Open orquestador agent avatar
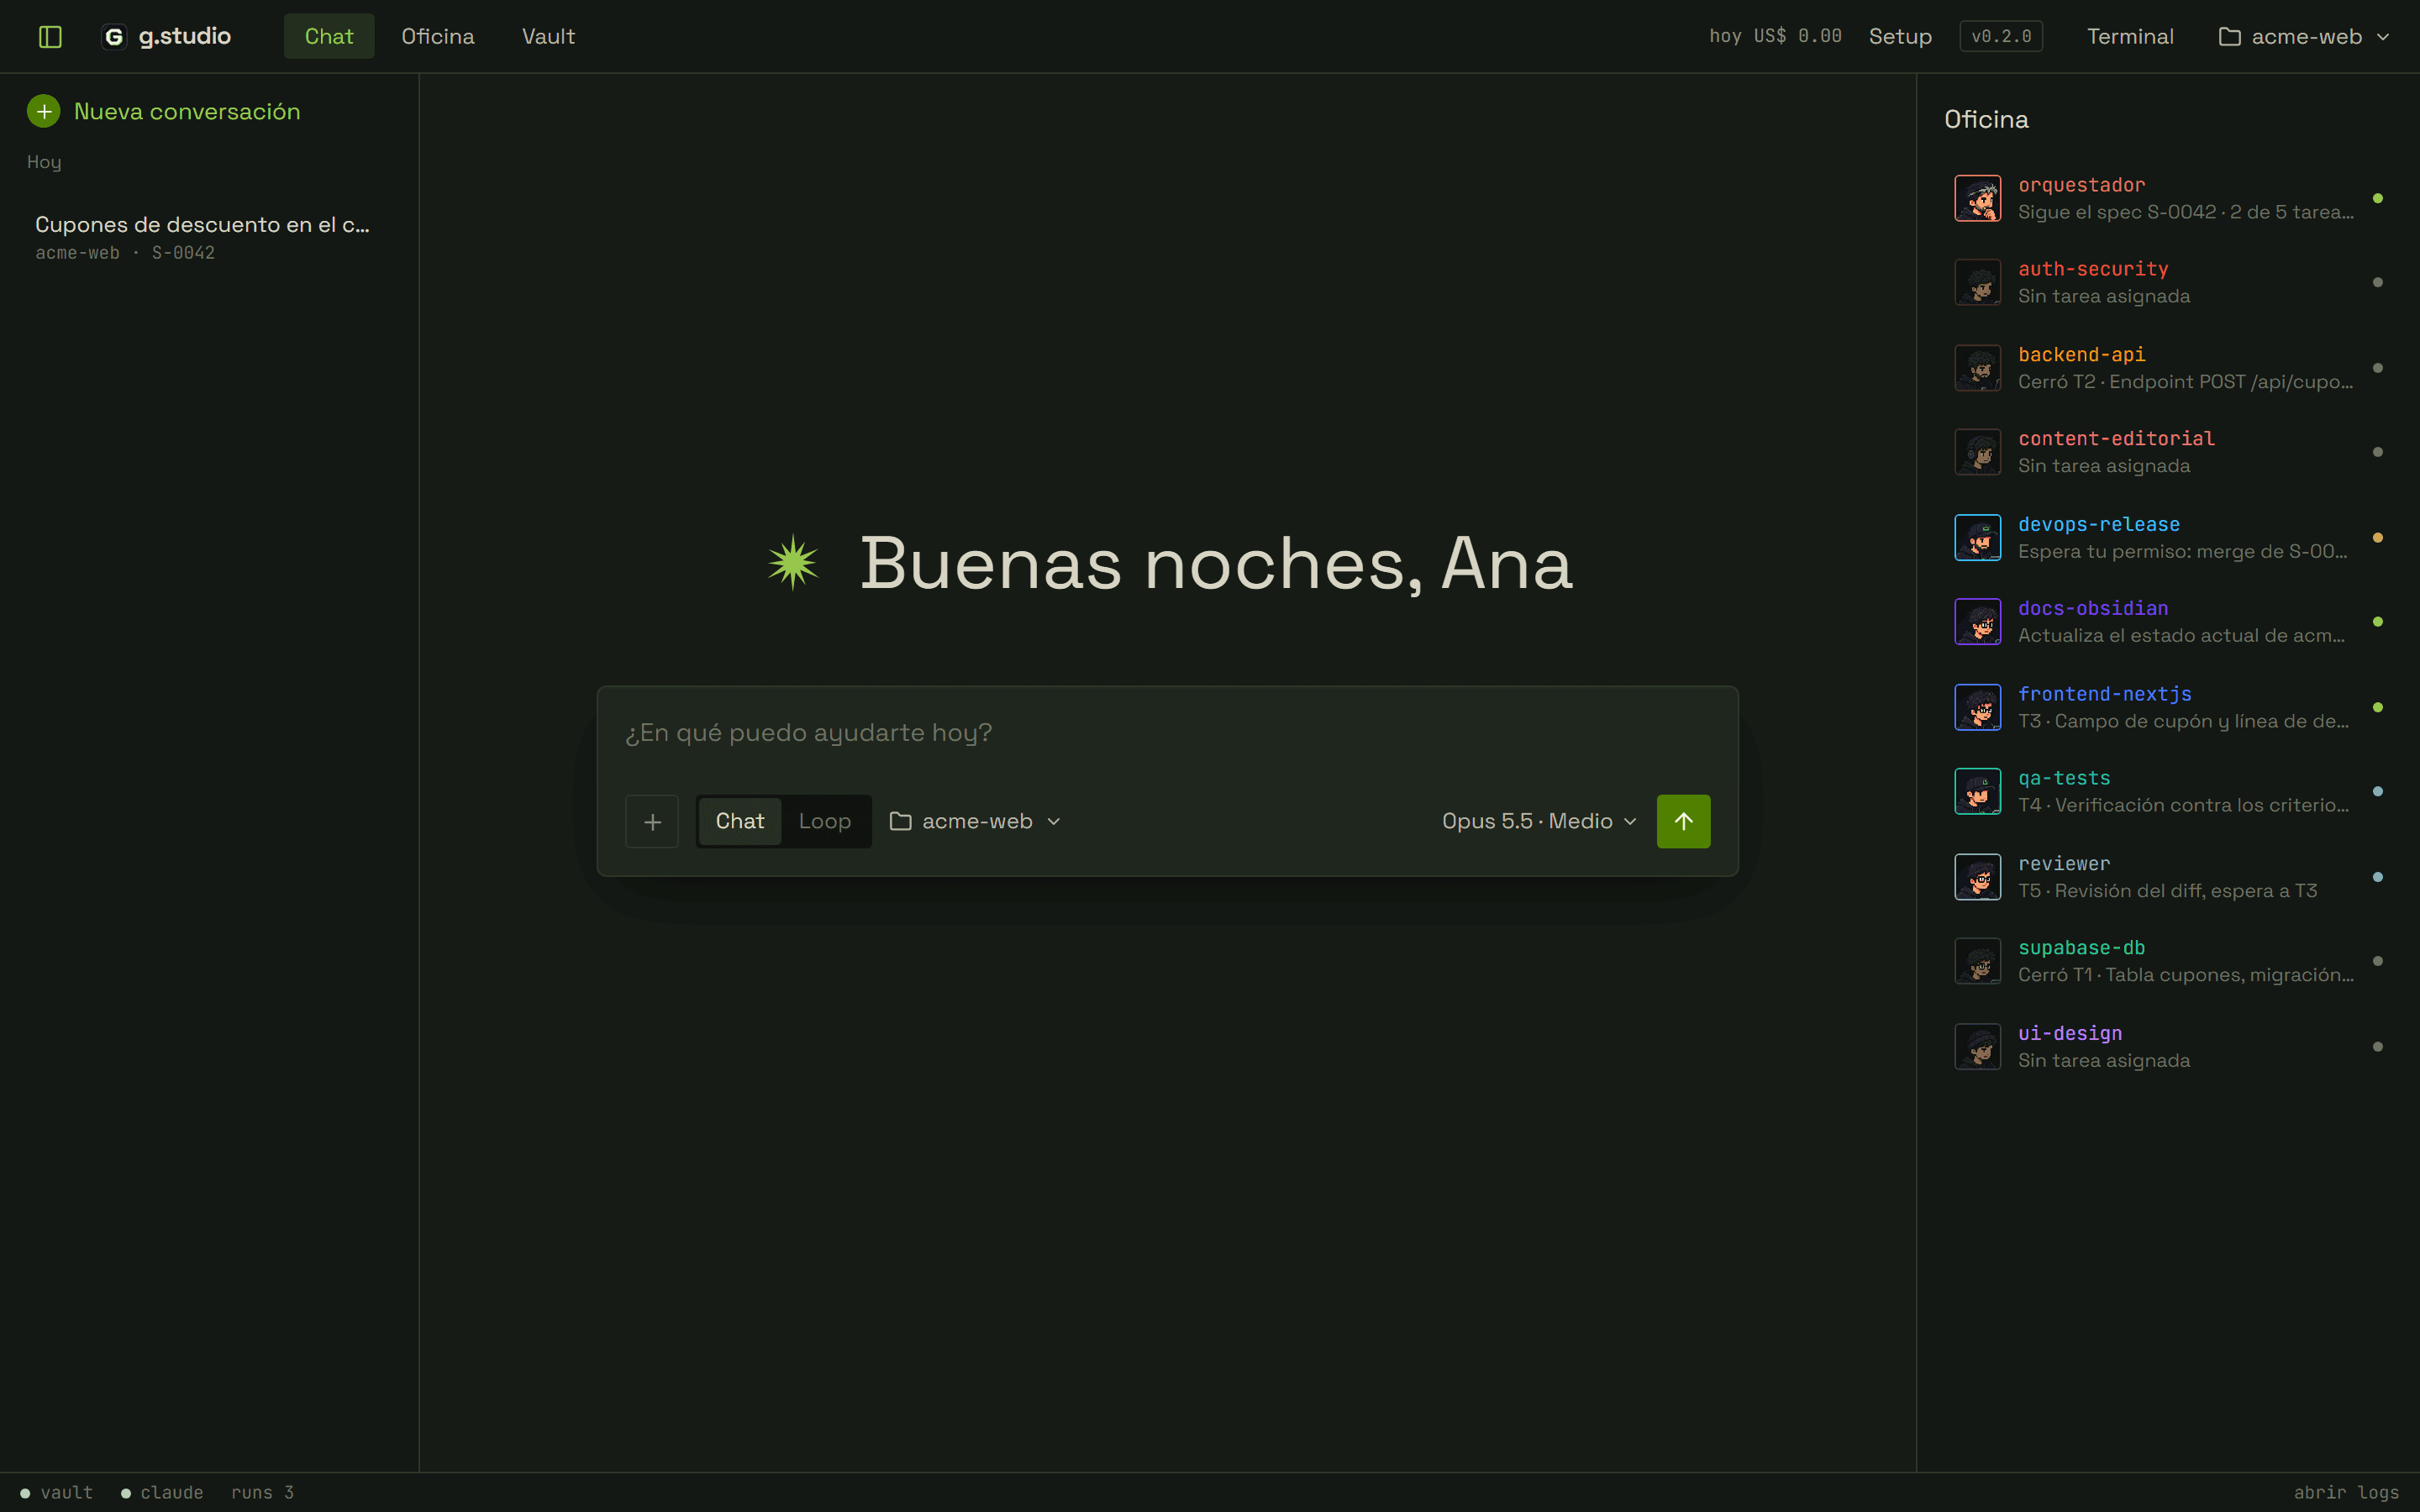Viewport: 2420px width, 1512px height. pos(1977,198)
